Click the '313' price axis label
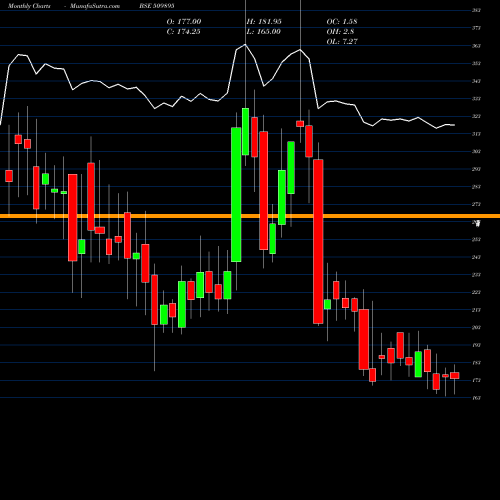500x500 pixels. tap(476, 134)
